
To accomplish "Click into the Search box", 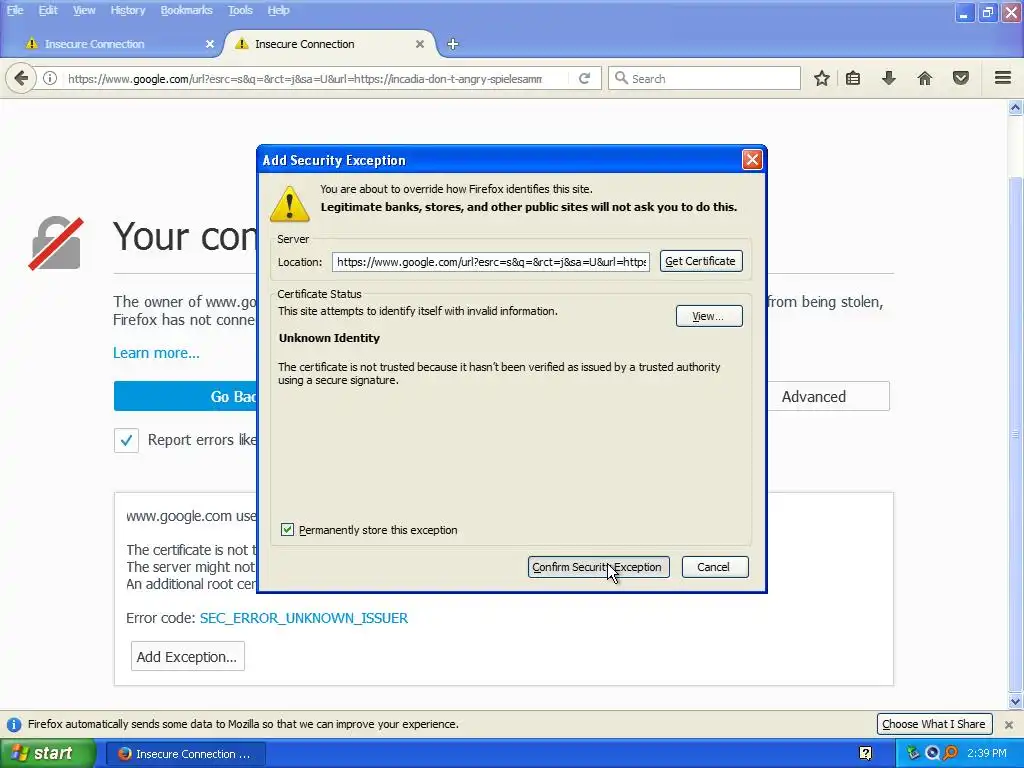I will pos(705,78).
